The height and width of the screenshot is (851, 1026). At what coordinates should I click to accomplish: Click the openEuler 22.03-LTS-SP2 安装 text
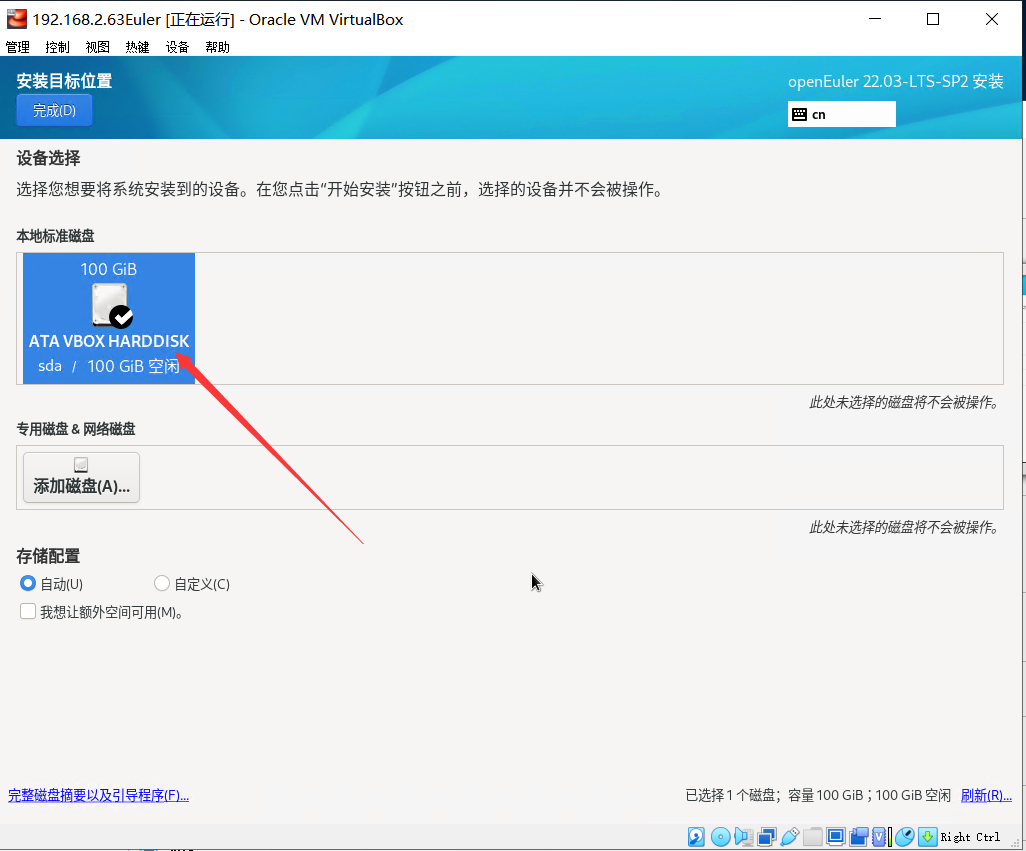pos(896,81)
